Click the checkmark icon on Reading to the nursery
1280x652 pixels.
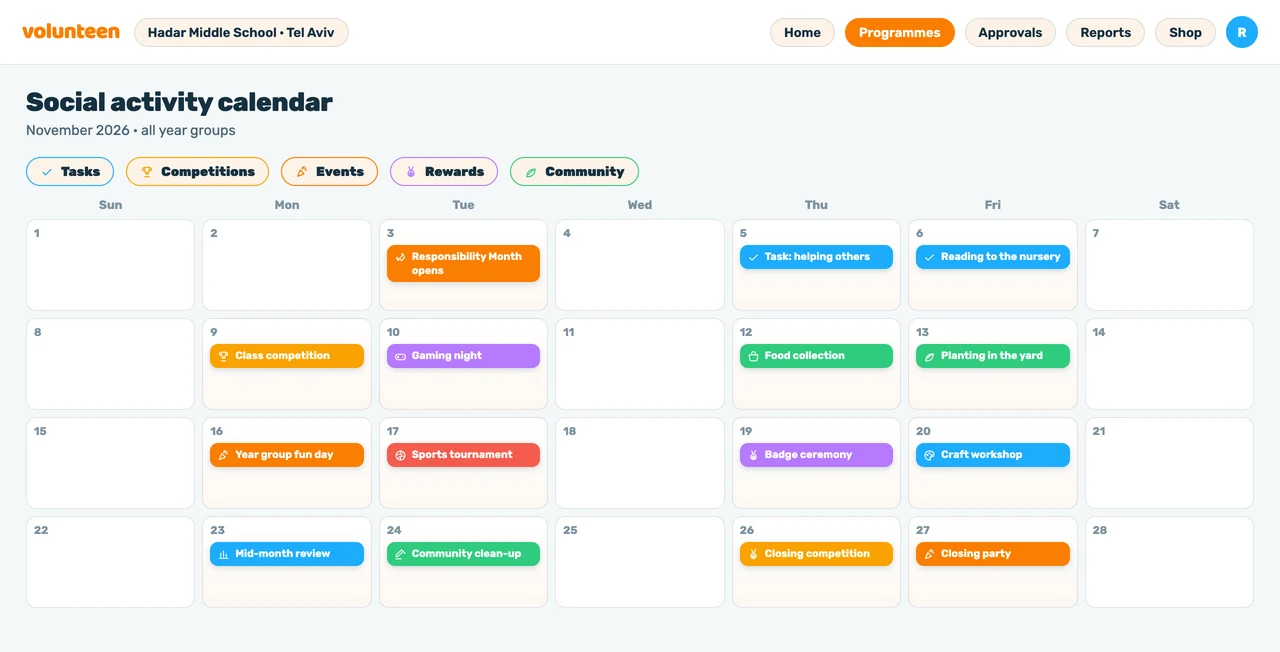930,257
